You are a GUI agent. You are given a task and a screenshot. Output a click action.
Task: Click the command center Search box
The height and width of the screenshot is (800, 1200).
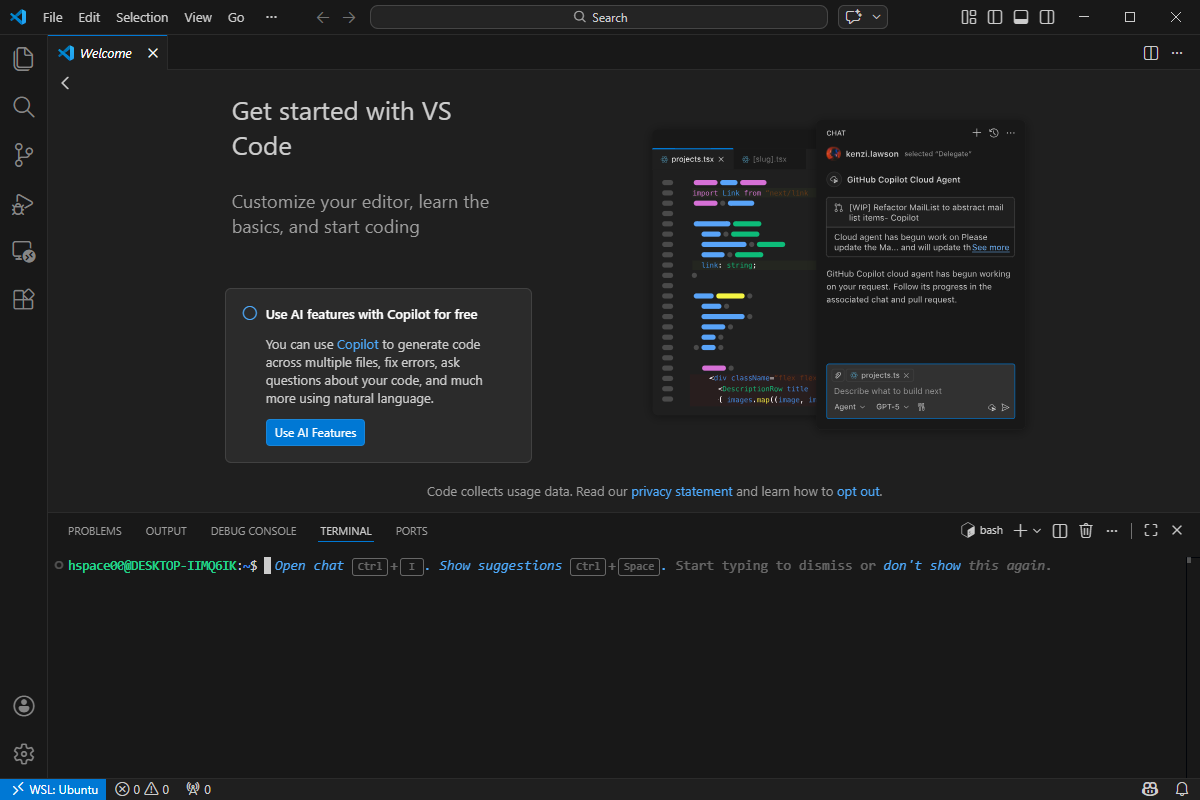[x=599, y=17]
